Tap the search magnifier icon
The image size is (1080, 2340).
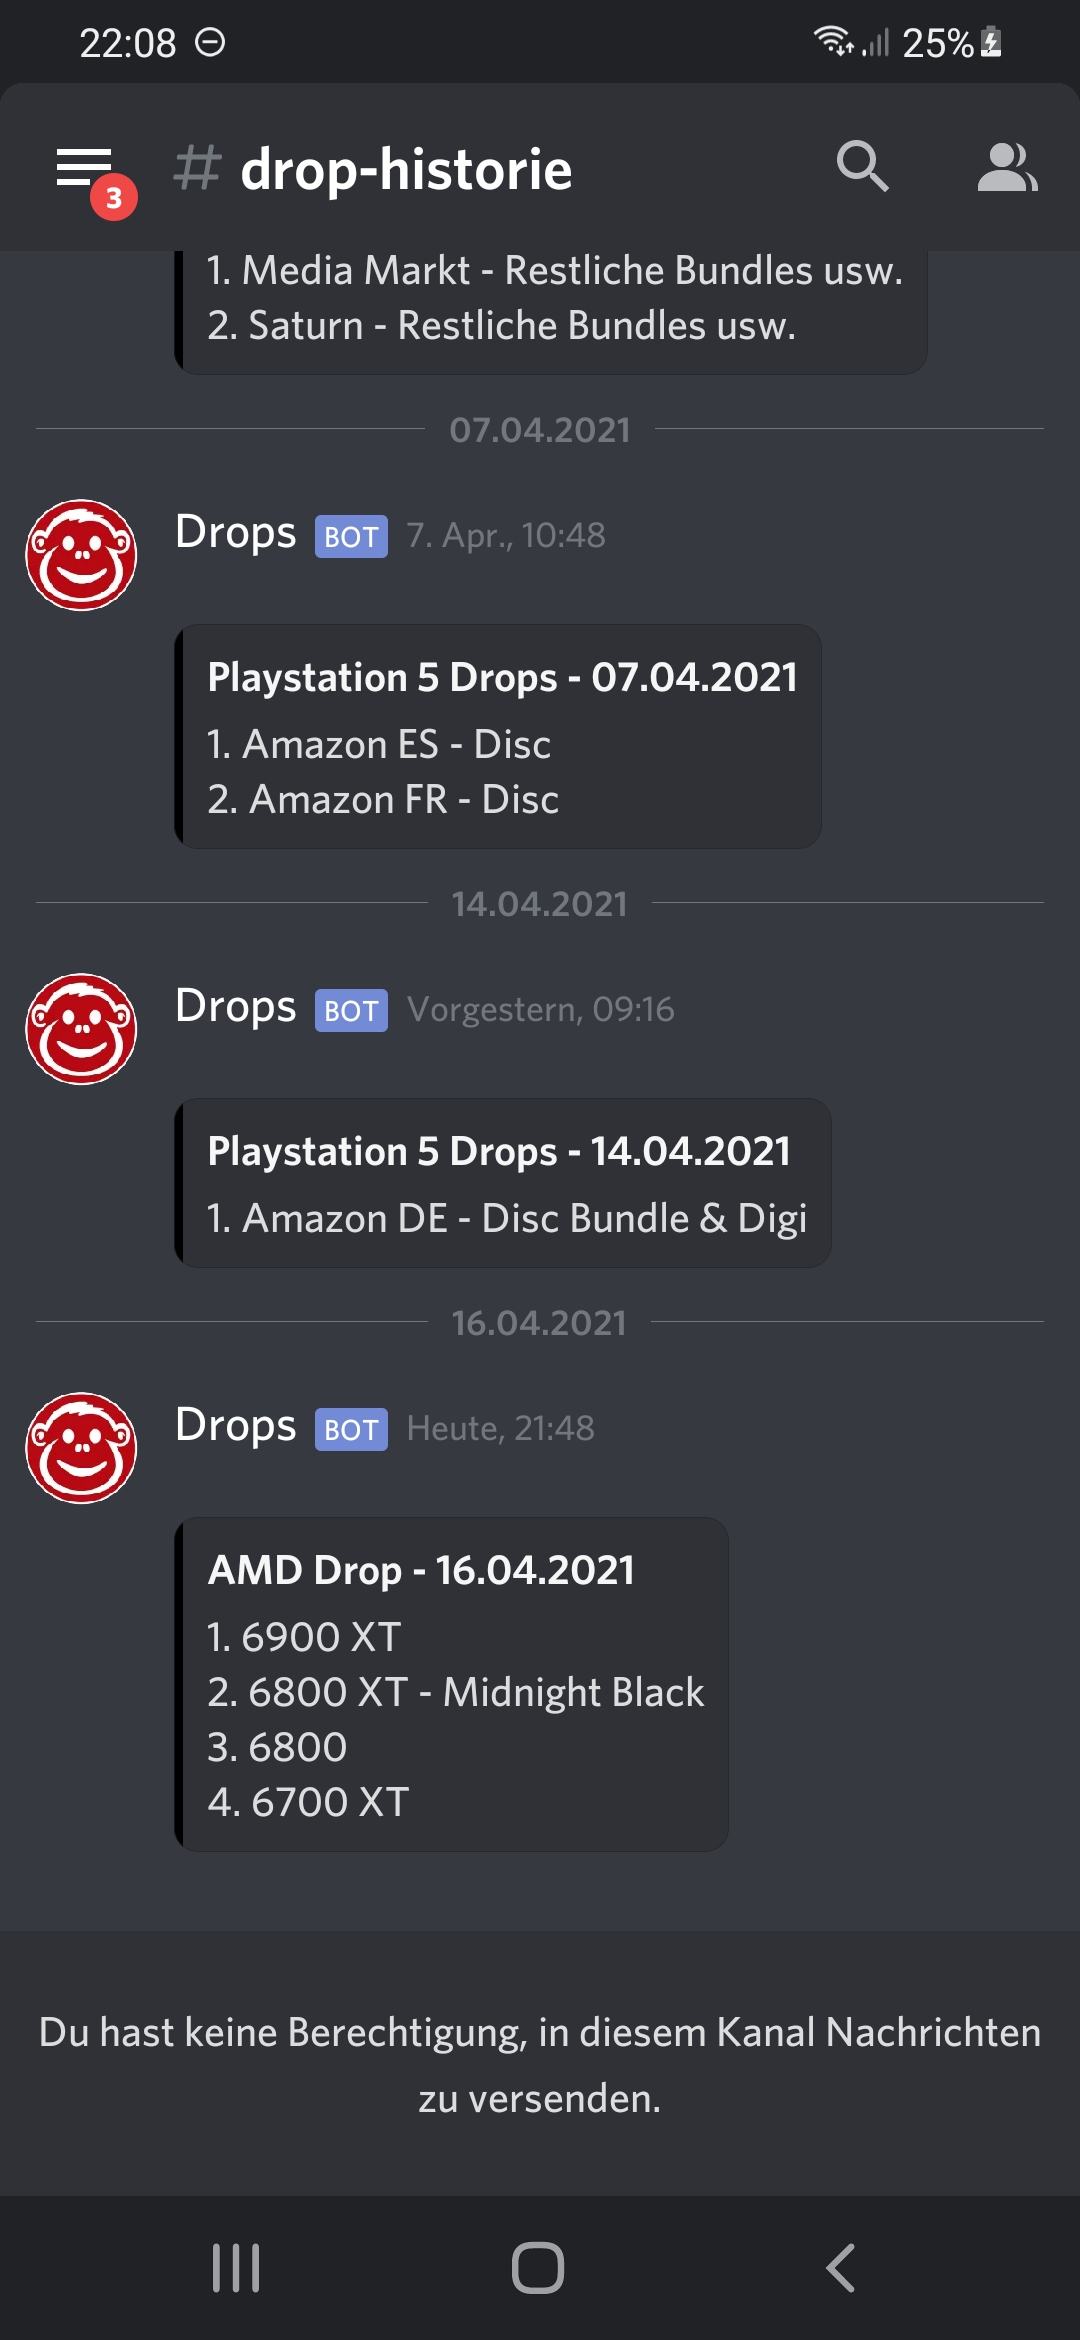[x=862, y=166]
